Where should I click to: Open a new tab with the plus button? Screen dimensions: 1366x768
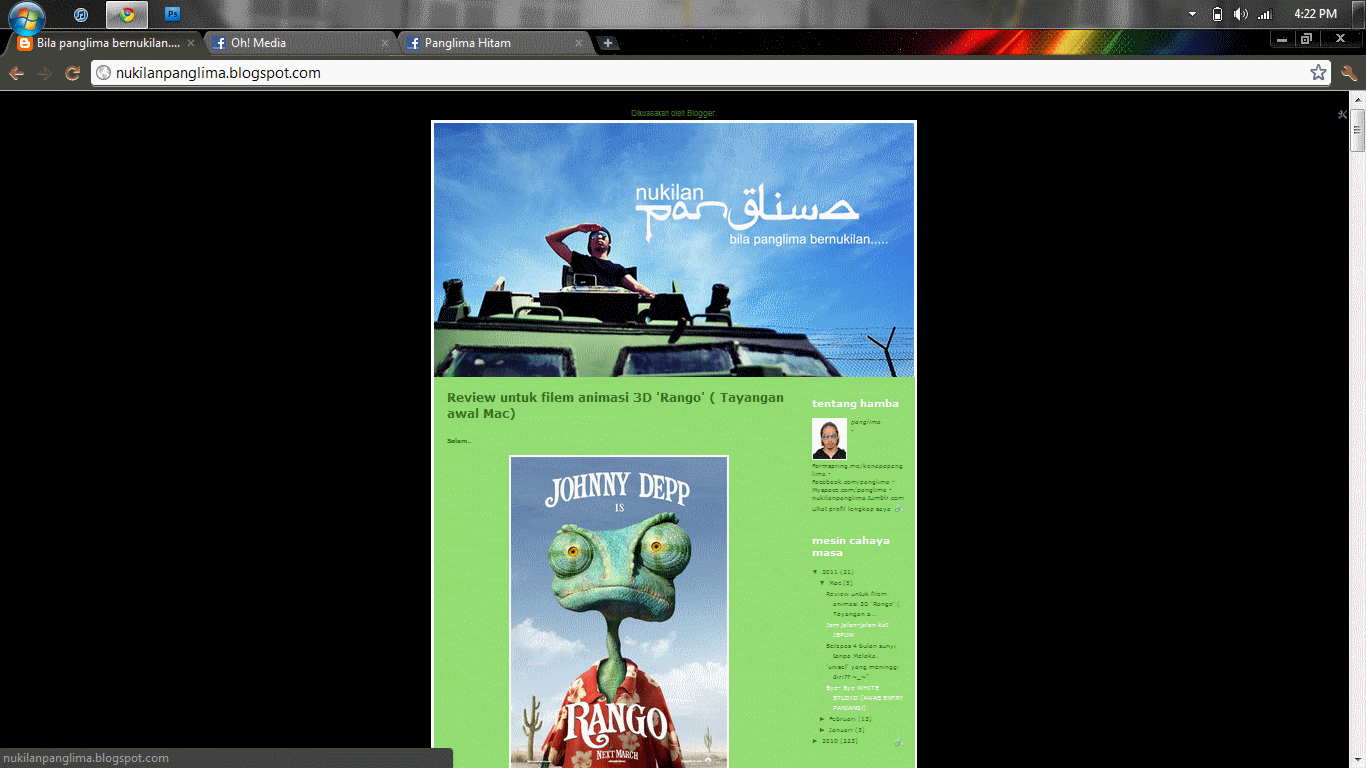tap(607, 43)
